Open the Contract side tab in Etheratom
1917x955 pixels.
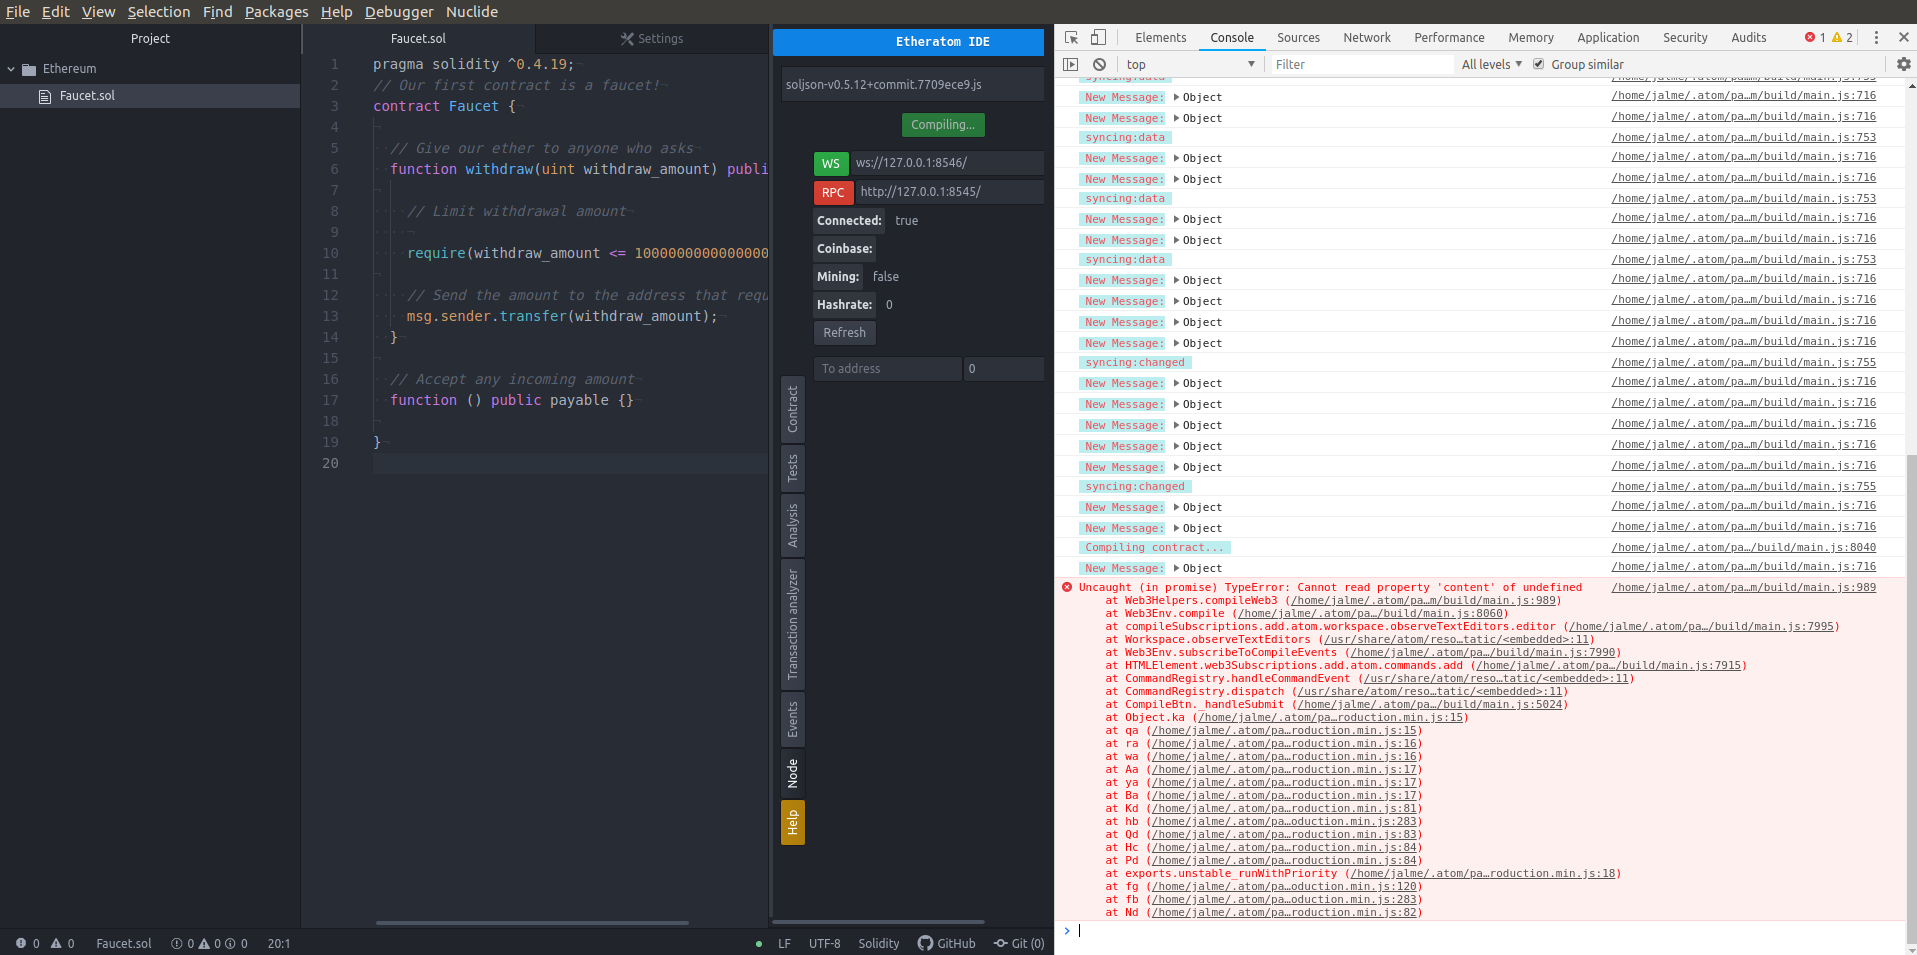coord(793,409)
